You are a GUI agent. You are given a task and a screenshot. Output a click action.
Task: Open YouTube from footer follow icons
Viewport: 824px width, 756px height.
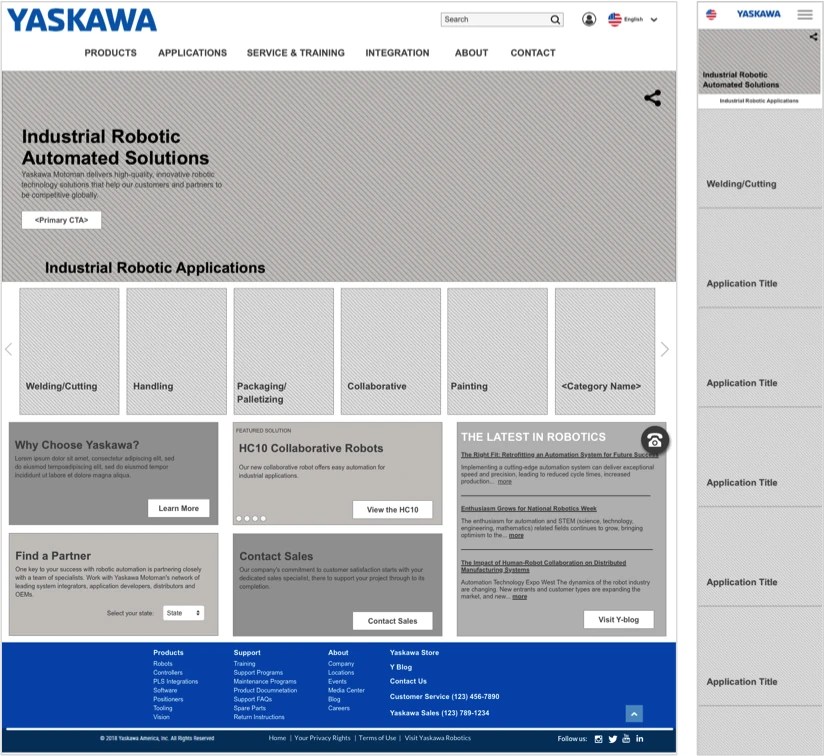pos(626,738)
